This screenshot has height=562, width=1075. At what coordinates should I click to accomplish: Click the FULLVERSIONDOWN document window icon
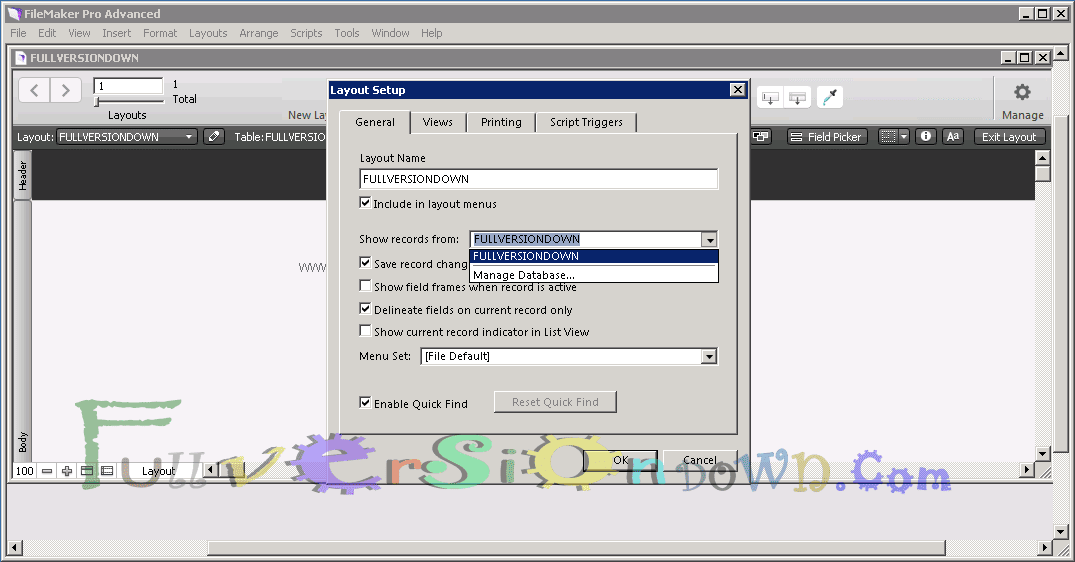tap(21, 58)
